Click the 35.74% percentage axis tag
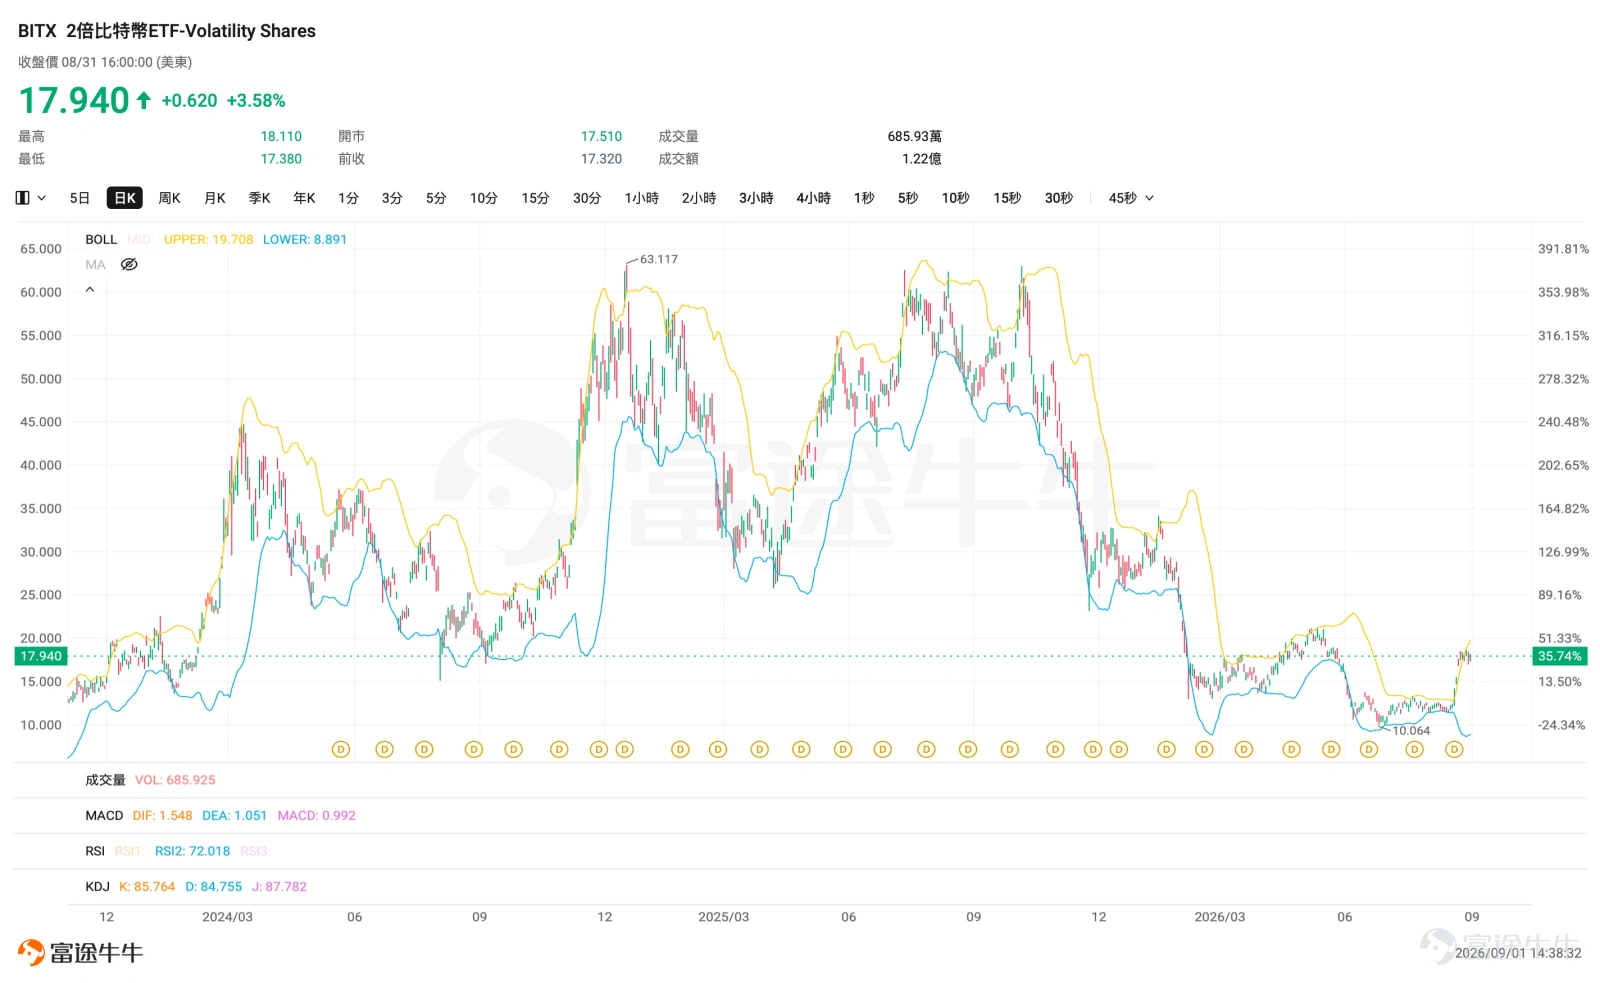Viewport: 1600px width, 983px height. coord(1559,656)
